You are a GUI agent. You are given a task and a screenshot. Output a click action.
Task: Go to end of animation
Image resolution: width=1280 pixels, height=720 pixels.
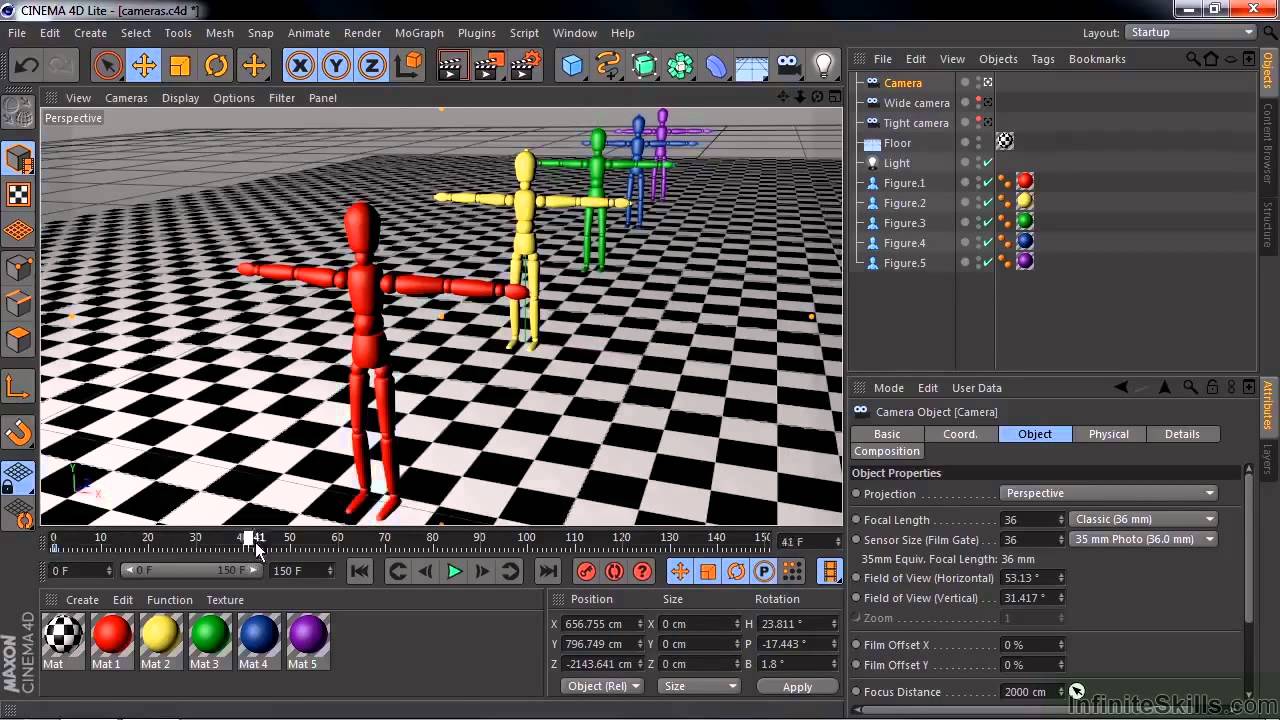[x=548, y=571]
